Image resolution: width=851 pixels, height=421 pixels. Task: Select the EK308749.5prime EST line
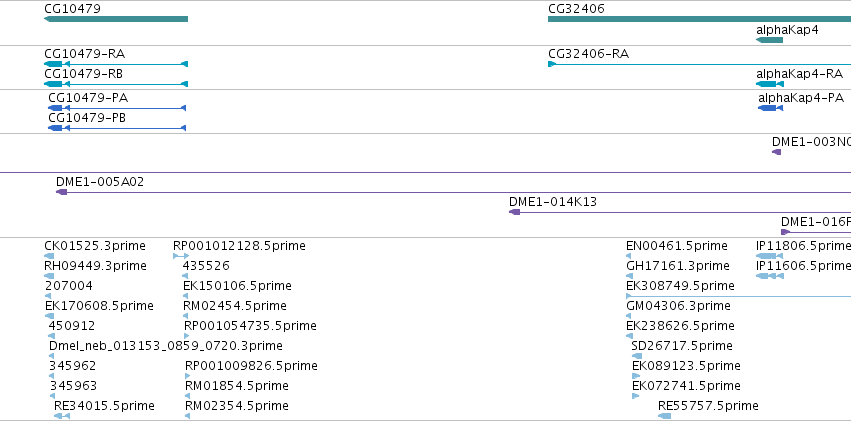pos(739,296)
